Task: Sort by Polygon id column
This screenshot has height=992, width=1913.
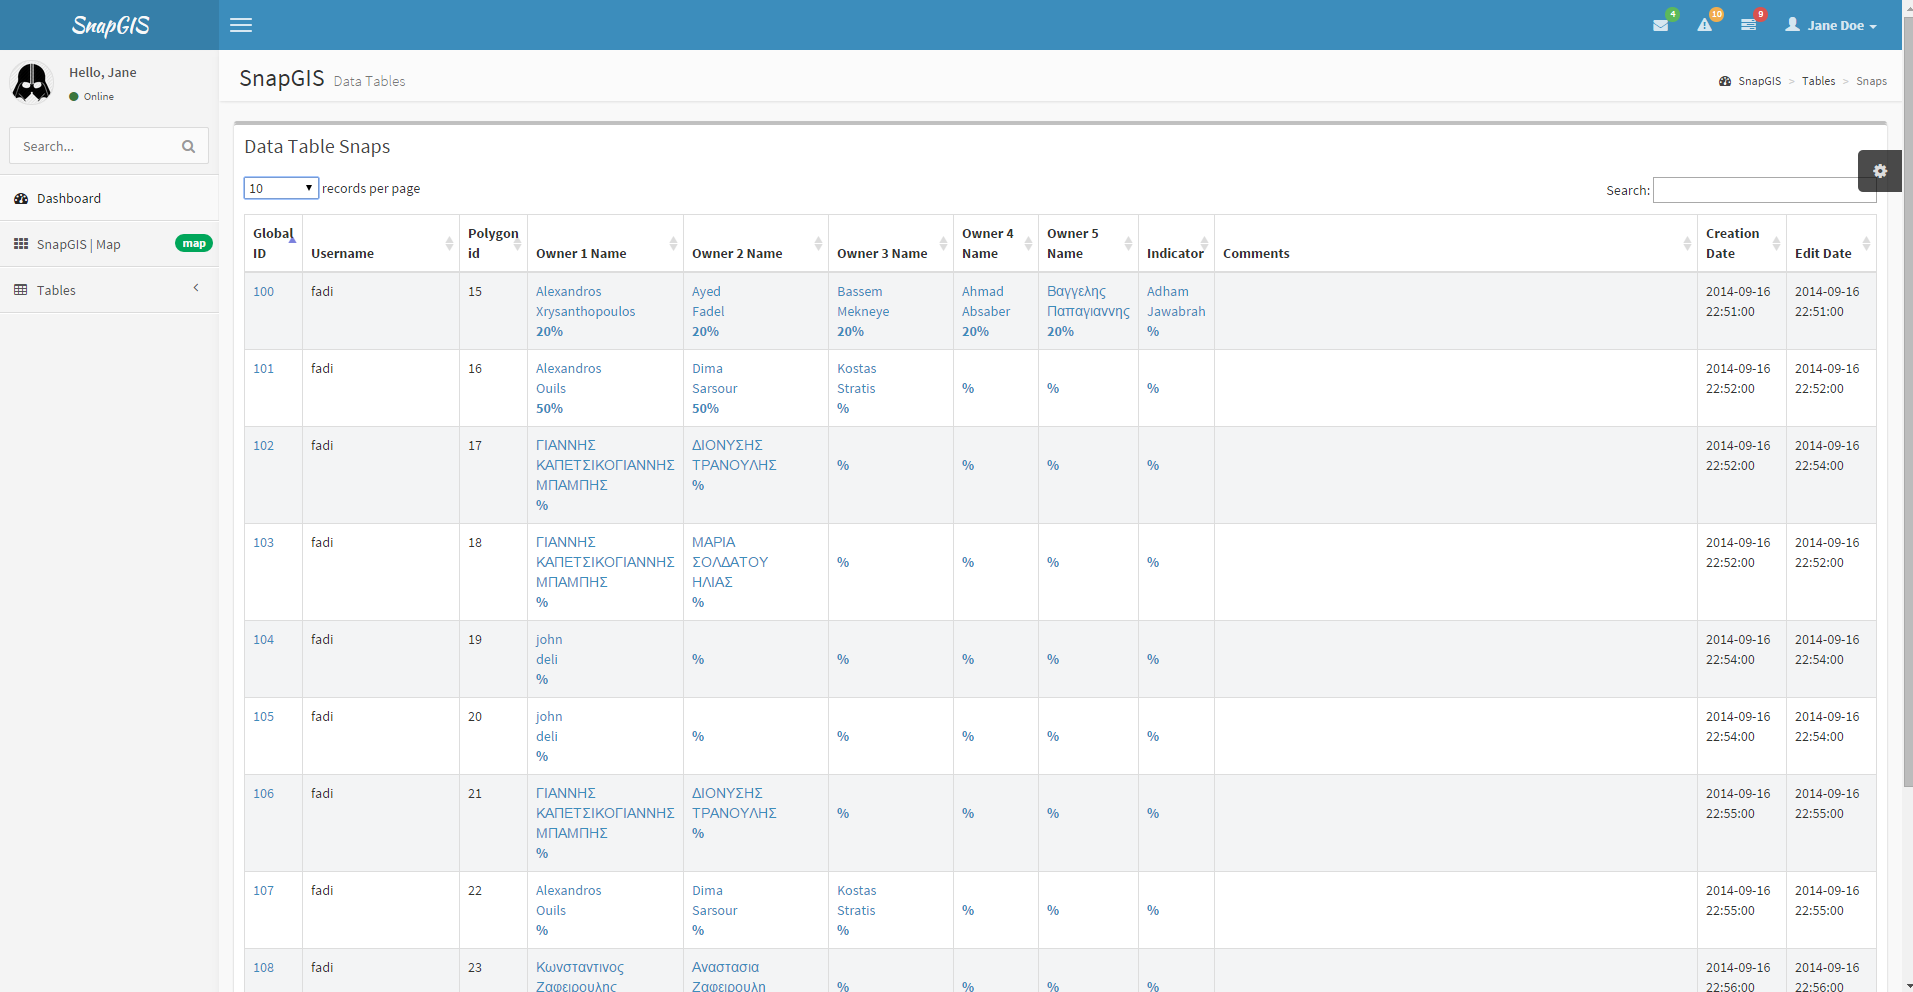Action: tap(493, 243)
